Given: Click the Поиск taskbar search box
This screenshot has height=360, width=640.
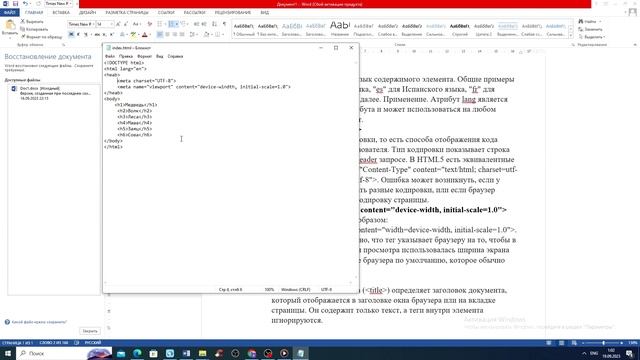Looking at the screenshot, I should [64, 353].
